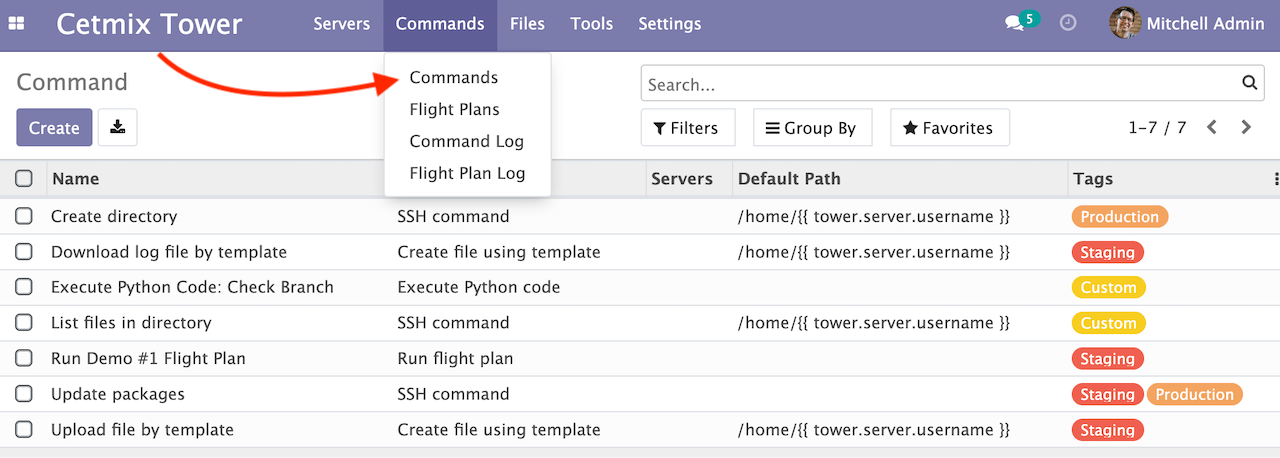The height and width of the screenshot is (458, 1280).
Task: Check the Upload file by template checkbox
Action: pos(24,430)
